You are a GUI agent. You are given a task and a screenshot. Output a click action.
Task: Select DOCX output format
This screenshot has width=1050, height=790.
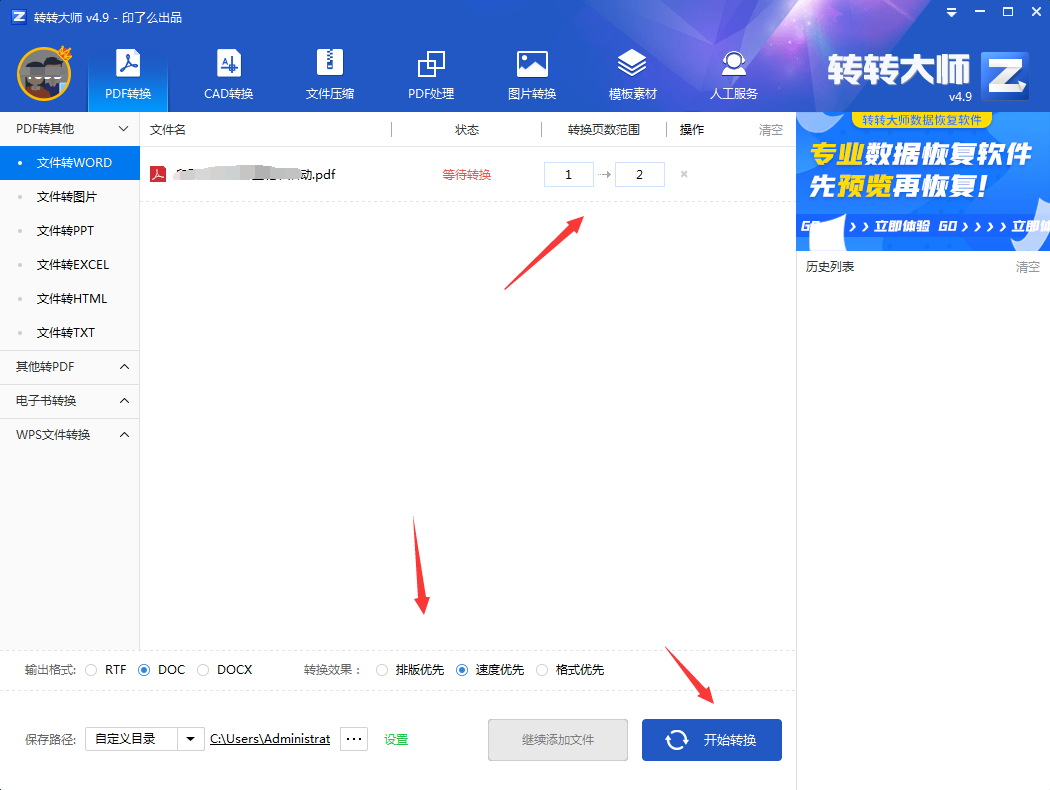coord(203,669)
